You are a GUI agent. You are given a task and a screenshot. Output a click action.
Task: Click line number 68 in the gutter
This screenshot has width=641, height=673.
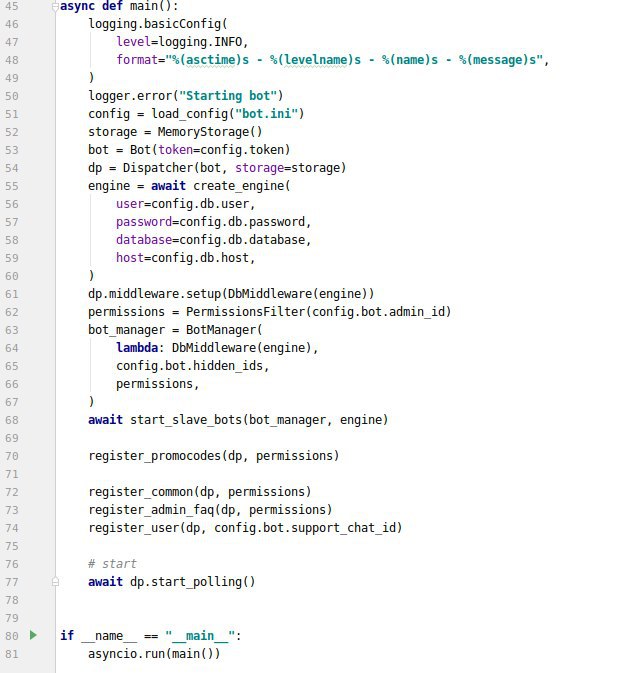click(x=12, y=420)
